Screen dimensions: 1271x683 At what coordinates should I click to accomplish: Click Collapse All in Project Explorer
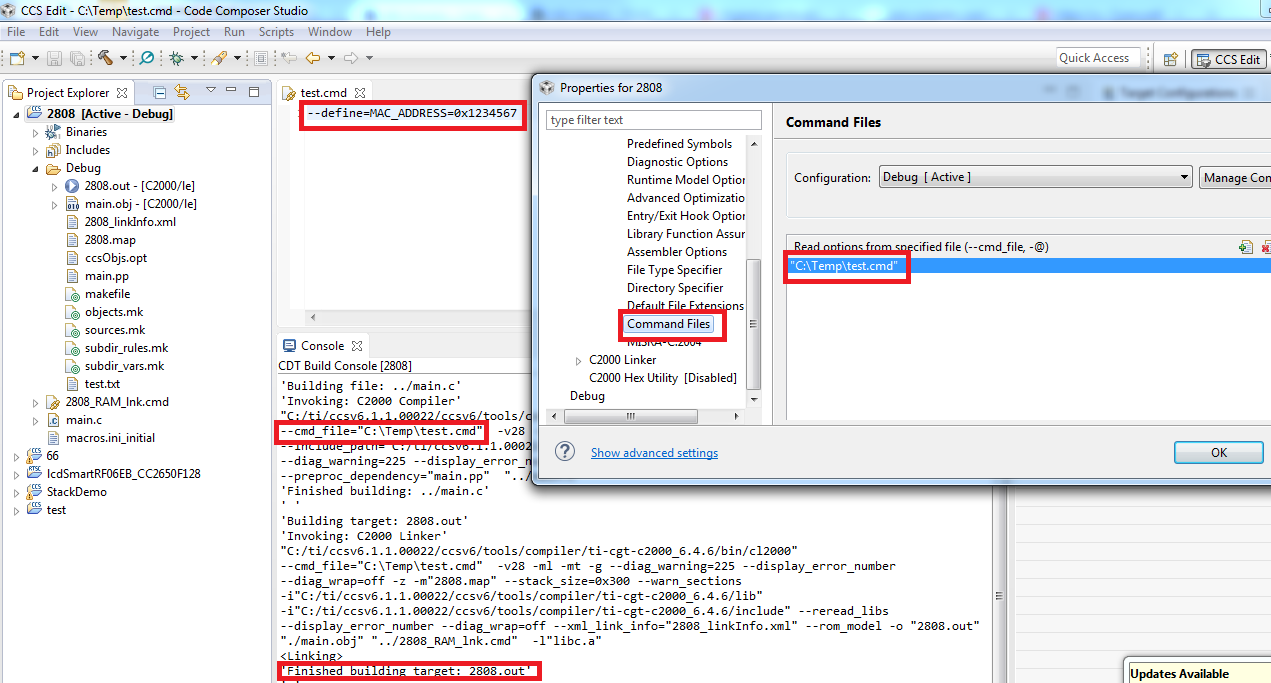pos(160,92)
